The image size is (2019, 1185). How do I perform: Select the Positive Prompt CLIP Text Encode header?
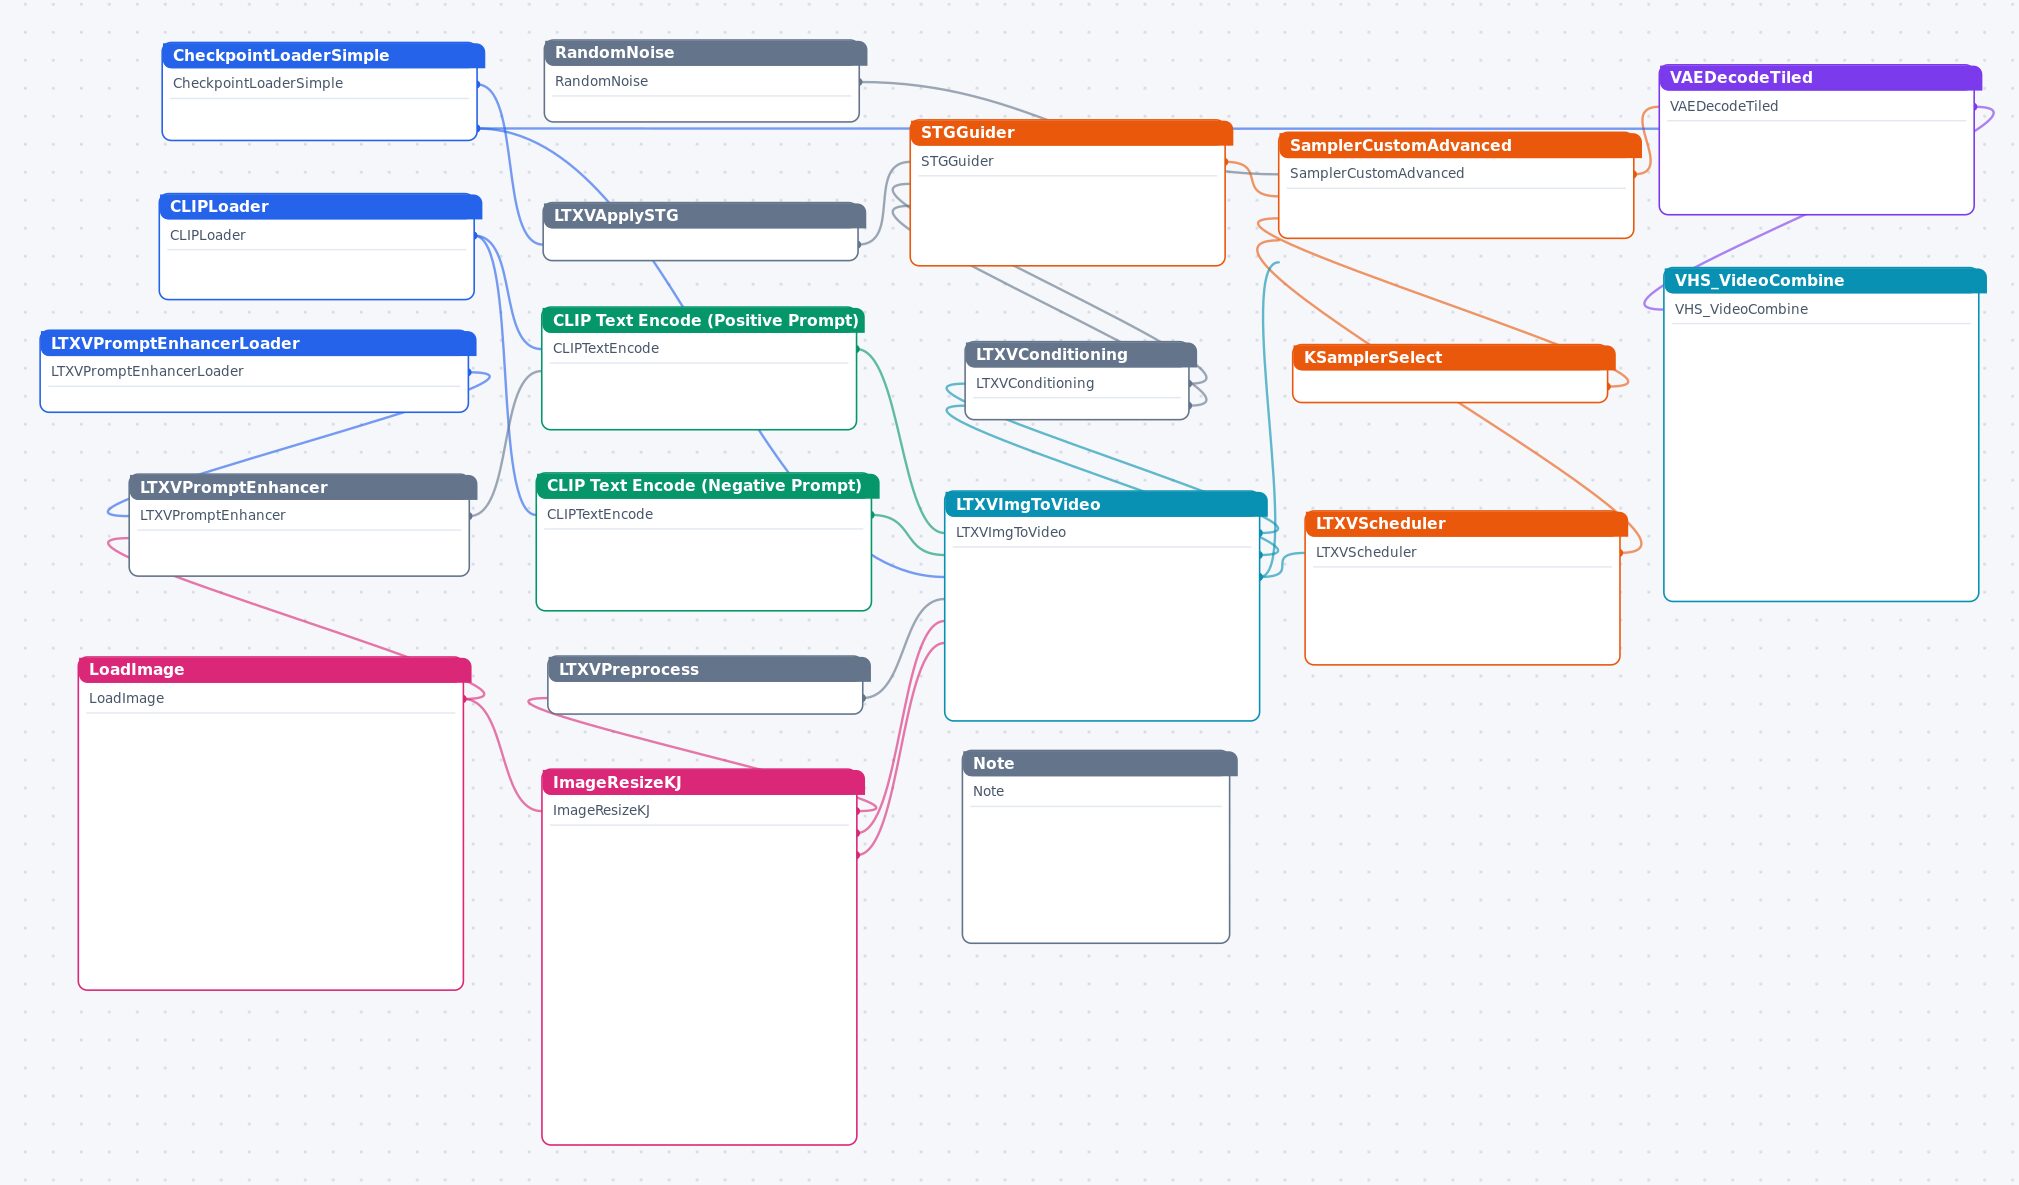[703, 320]
